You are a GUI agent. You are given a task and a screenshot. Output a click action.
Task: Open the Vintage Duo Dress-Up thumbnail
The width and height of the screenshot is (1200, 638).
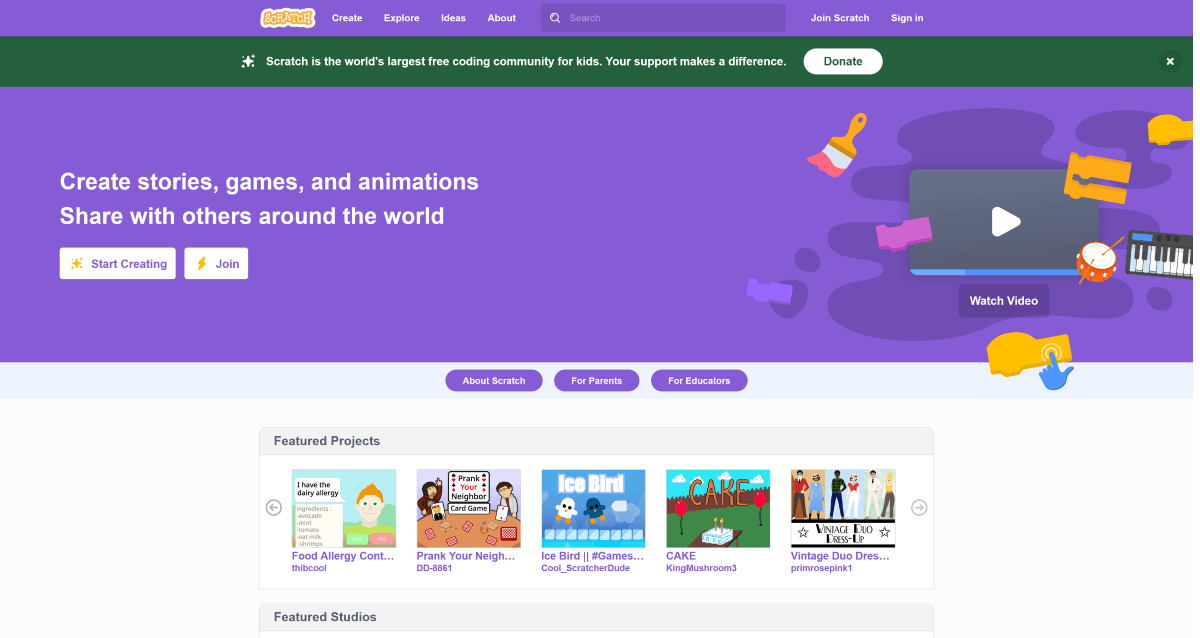(x=843, y=508)
